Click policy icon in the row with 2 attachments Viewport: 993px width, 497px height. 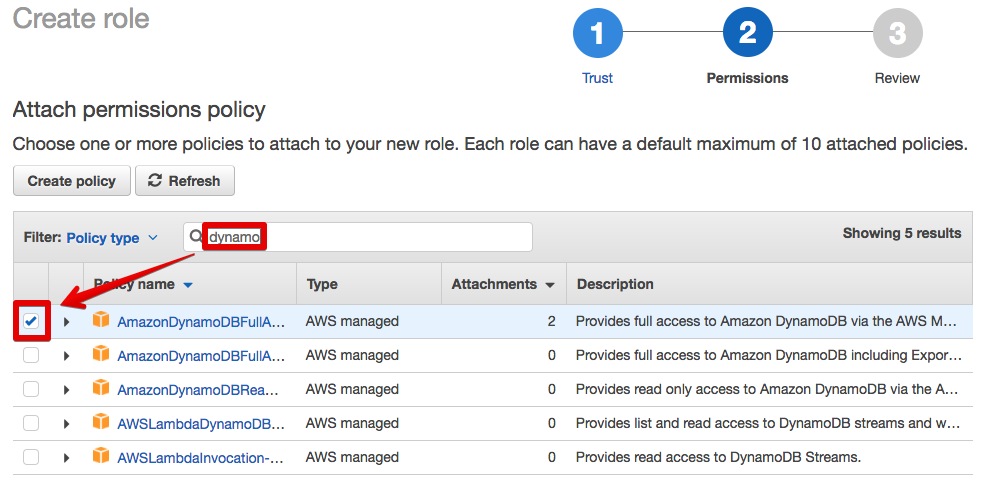101,319
